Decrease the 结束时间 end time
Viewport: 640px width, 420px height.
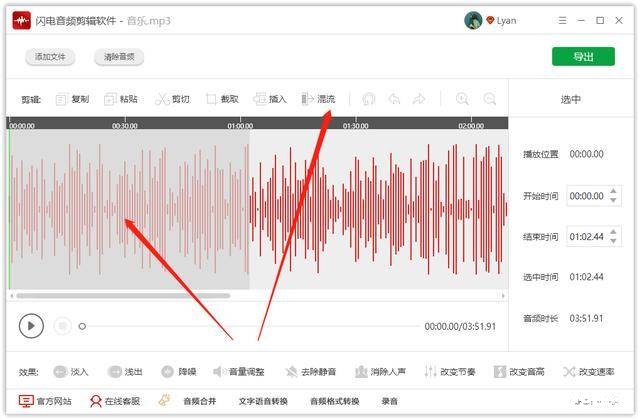[613, 241]
